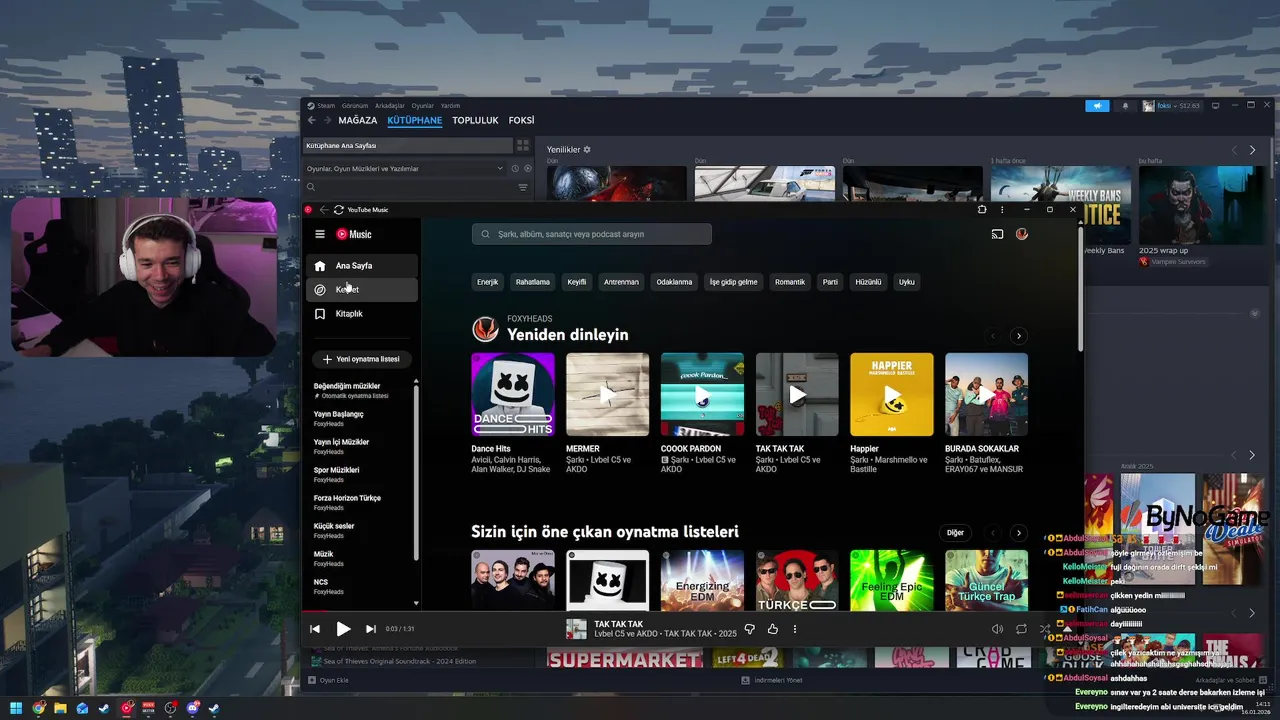Select the Romantik mood chip

click(790, 282)
